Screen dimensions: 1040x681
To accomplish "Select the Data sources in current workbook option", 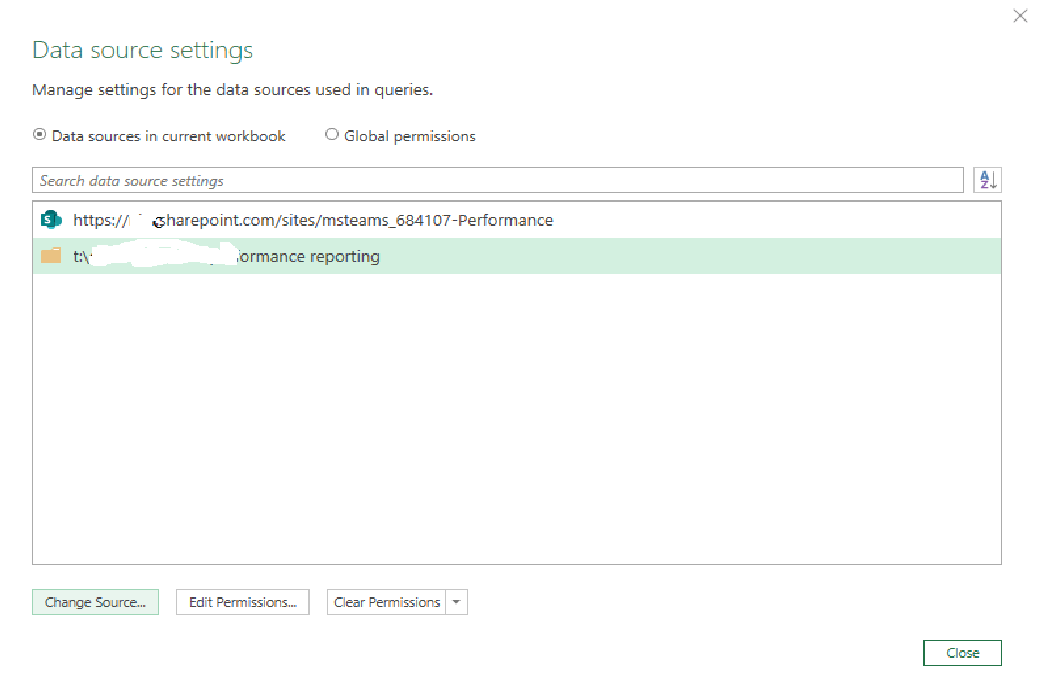I will click(39, 134).
